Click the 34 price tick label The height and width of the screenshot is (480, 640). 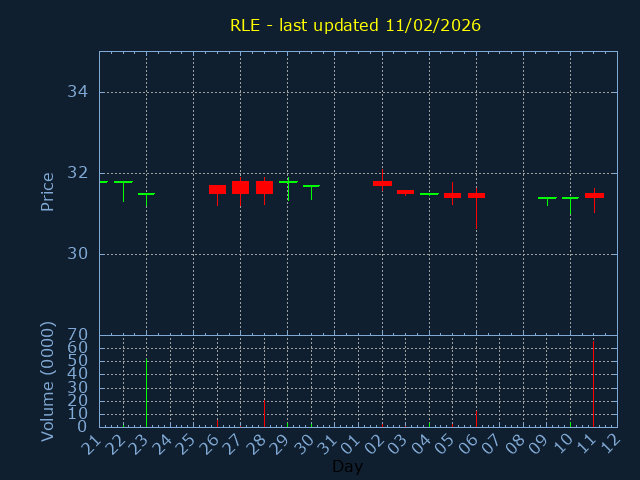(x=77, y=92)
